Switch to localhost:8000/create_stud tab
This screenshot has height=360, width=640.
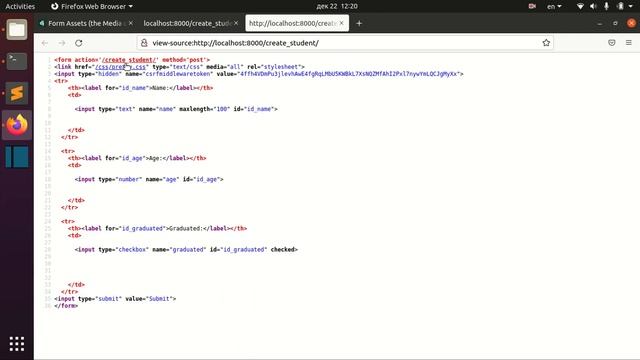(187, 23)
